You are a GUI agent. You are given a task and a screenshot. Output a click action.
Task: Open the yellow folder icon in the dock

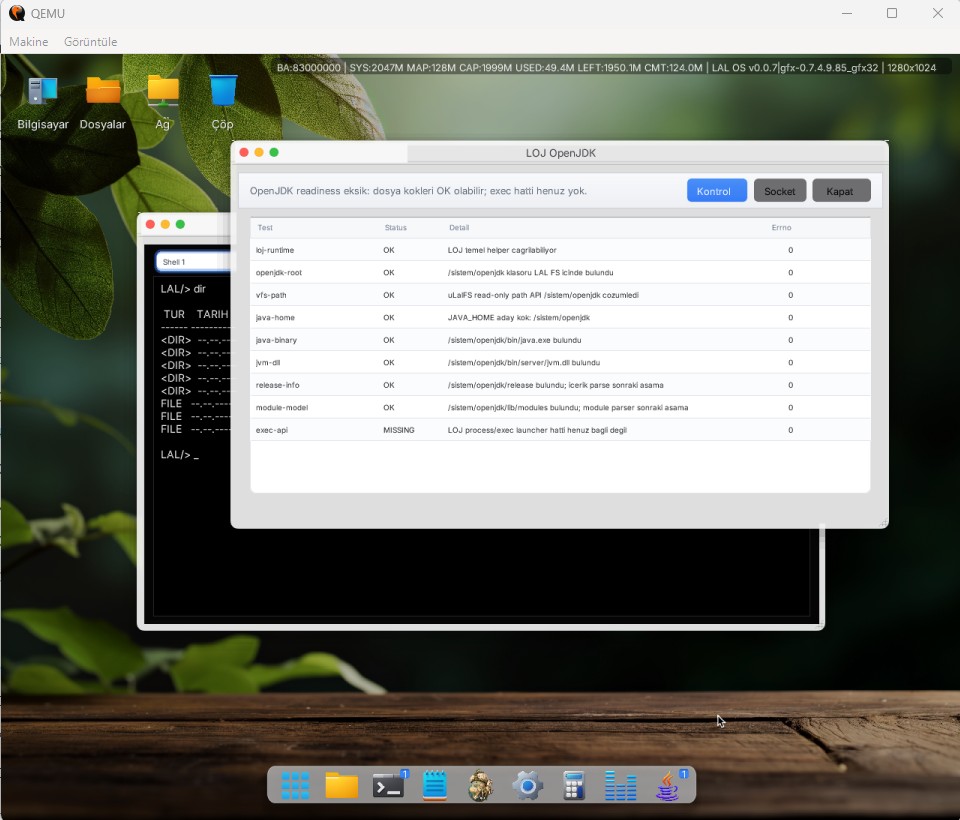point(342,785)
